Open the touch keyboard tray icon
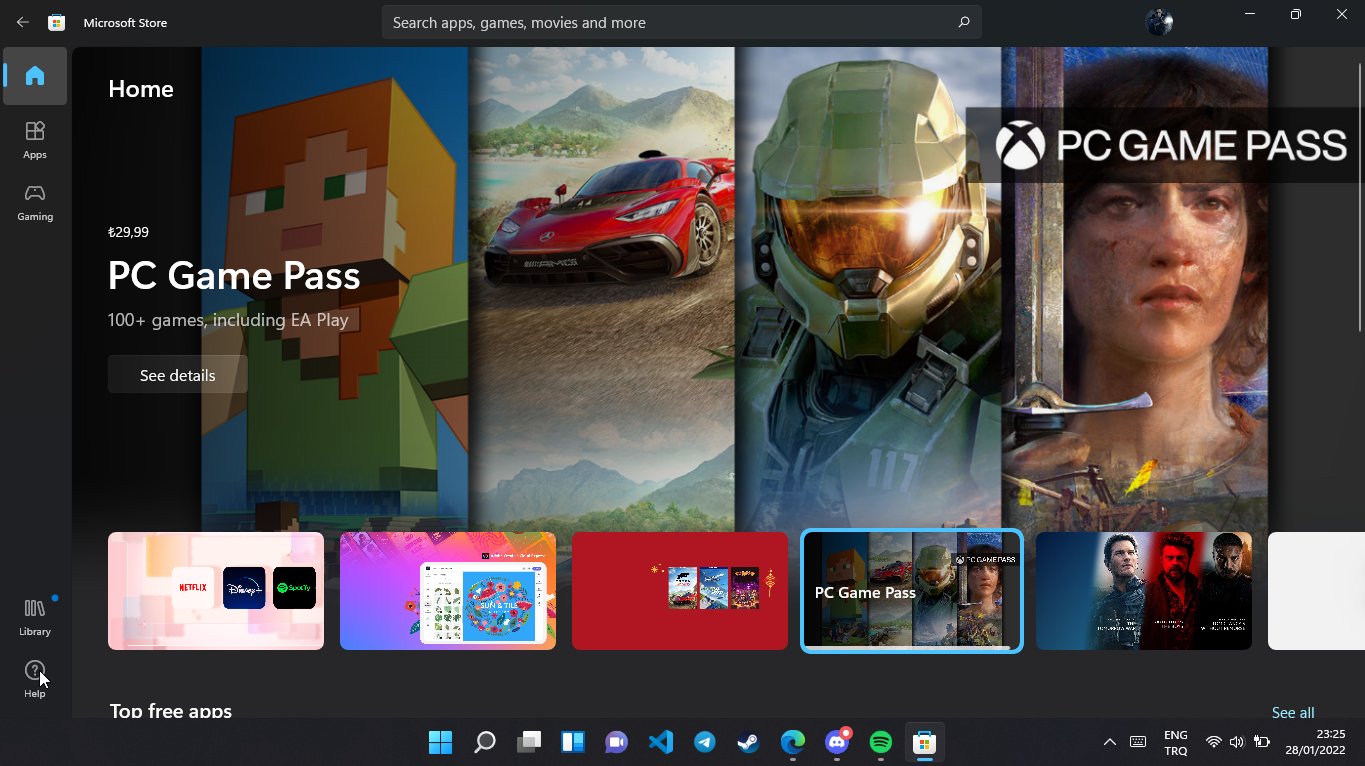Screen dimensions: 1365x766 (x=1138, y=742)
